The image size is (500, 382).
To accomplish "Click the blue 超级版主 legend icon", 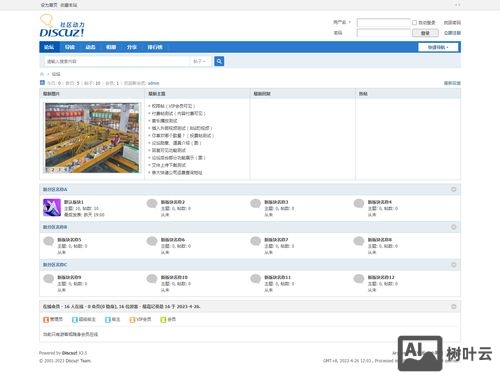I will (75, 319).
